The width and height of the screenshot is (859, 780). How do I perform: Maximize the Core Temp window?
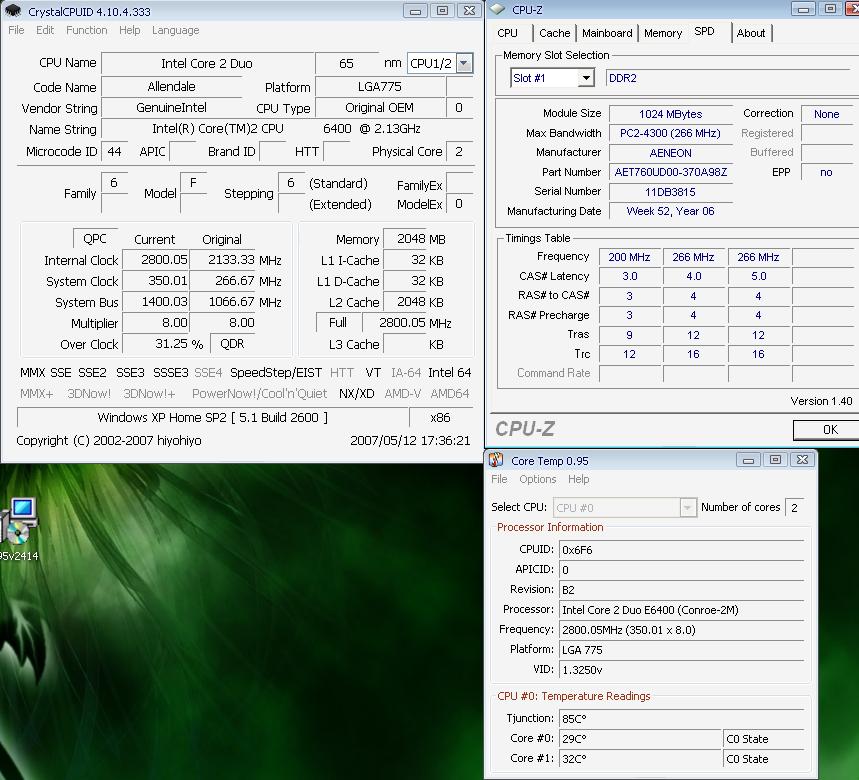[x=775, y=460]
